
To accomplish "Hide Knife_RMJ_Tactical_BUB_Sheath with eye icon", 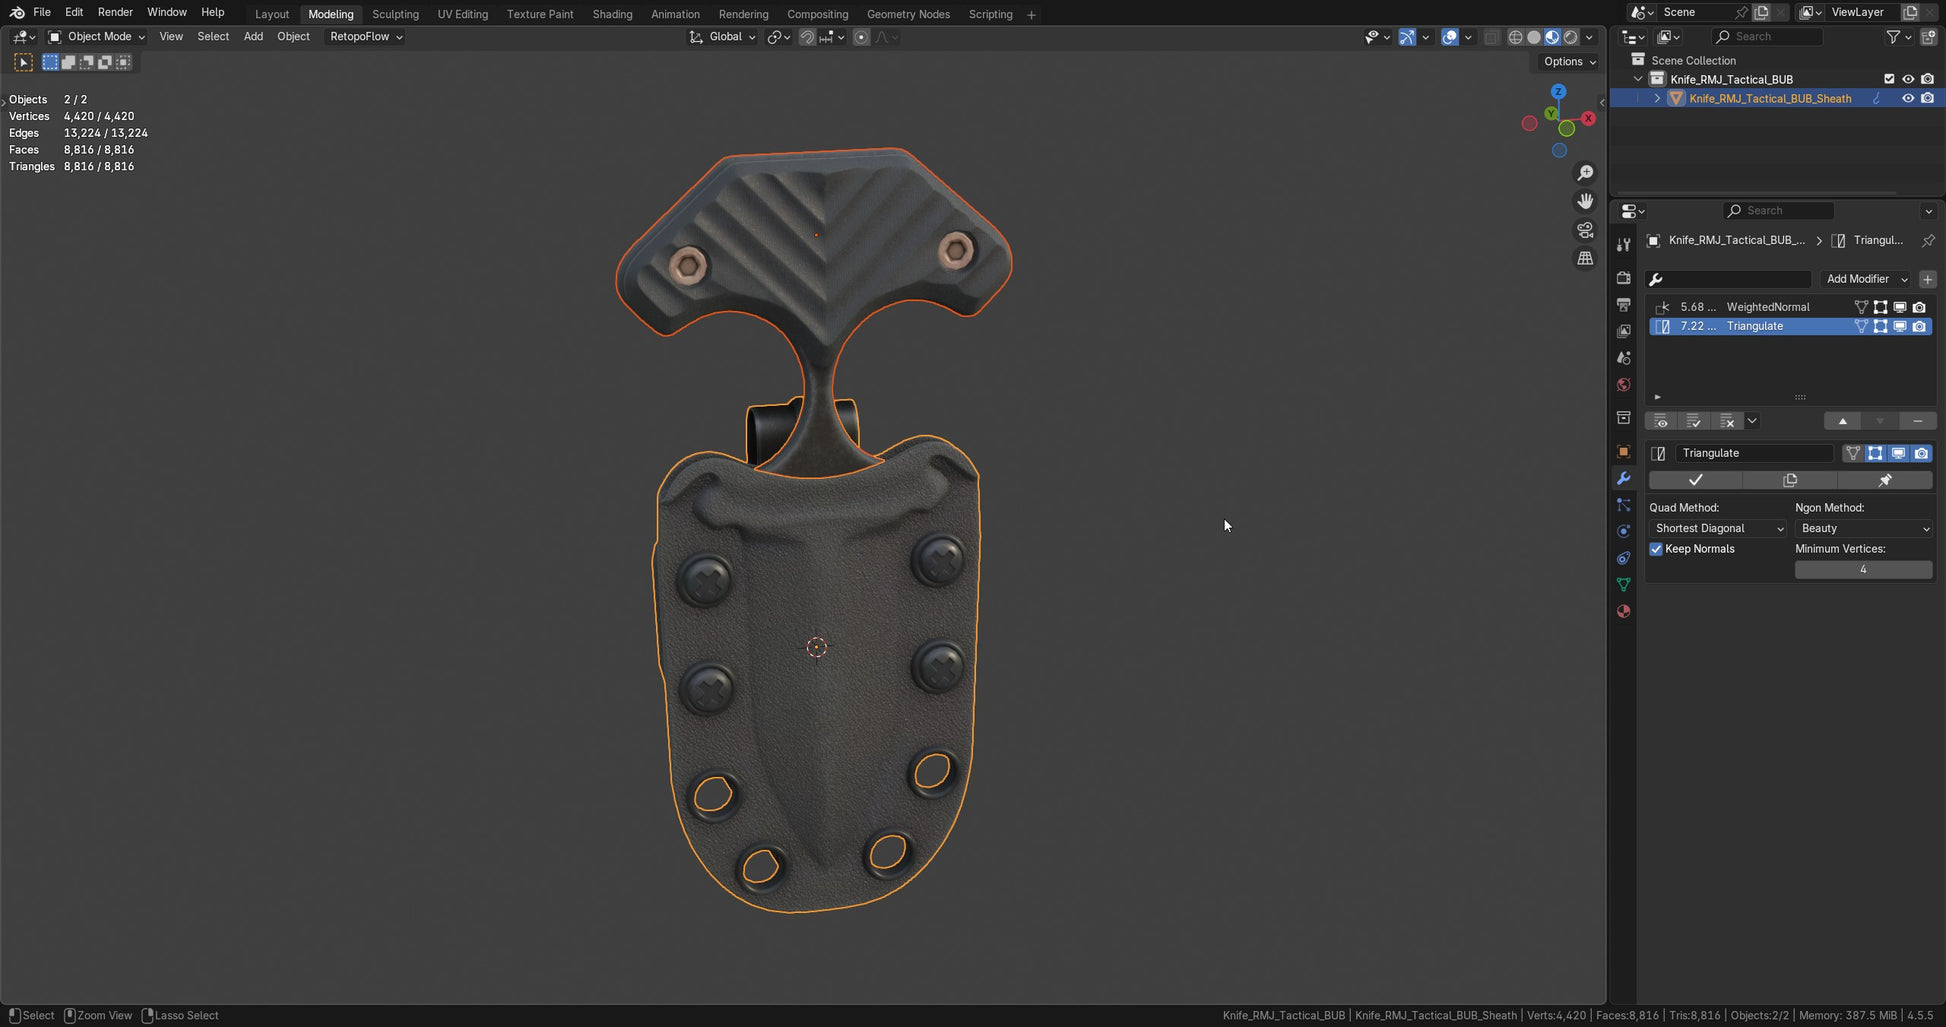I will (1907, 98).
